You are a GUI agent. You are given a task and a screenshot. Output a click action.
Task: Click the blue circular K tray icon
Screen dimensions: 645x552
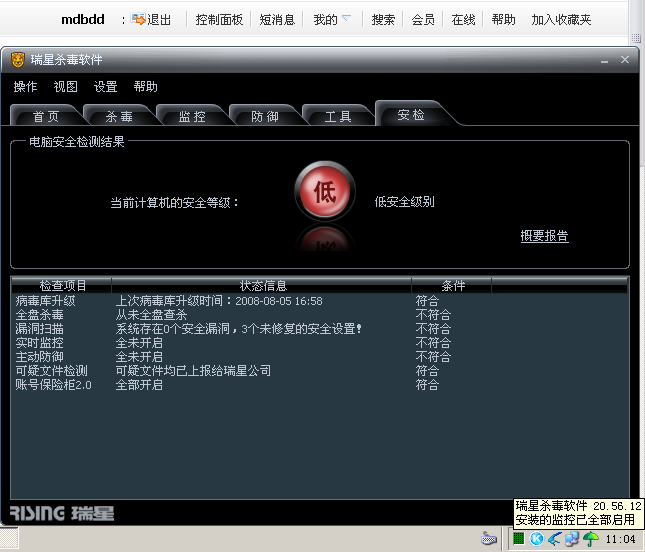(x=536, y=538)
